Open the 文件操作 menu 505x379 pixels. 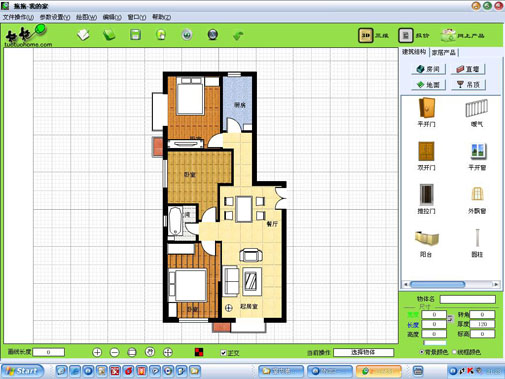pyautogui.click(x=18, y=17)
